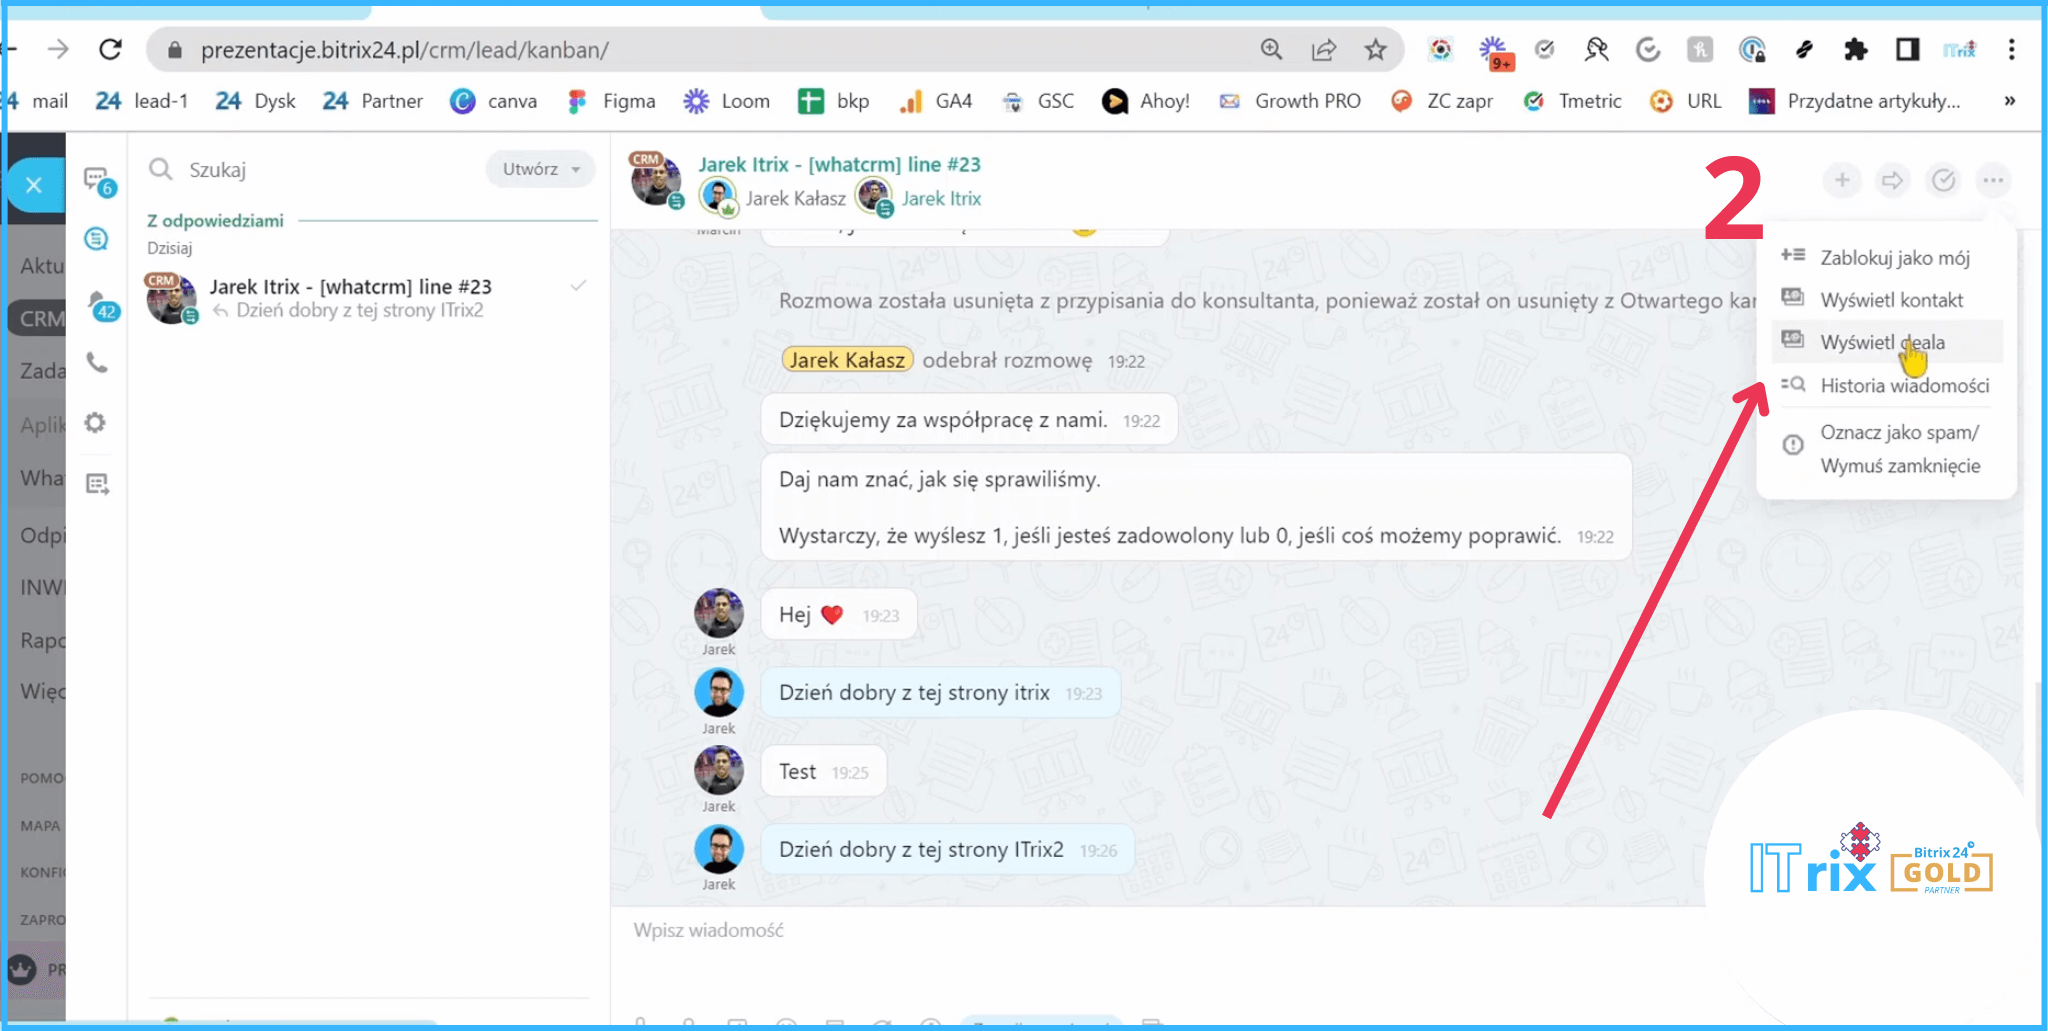Click the phone icon in chat sidebar

97,363
